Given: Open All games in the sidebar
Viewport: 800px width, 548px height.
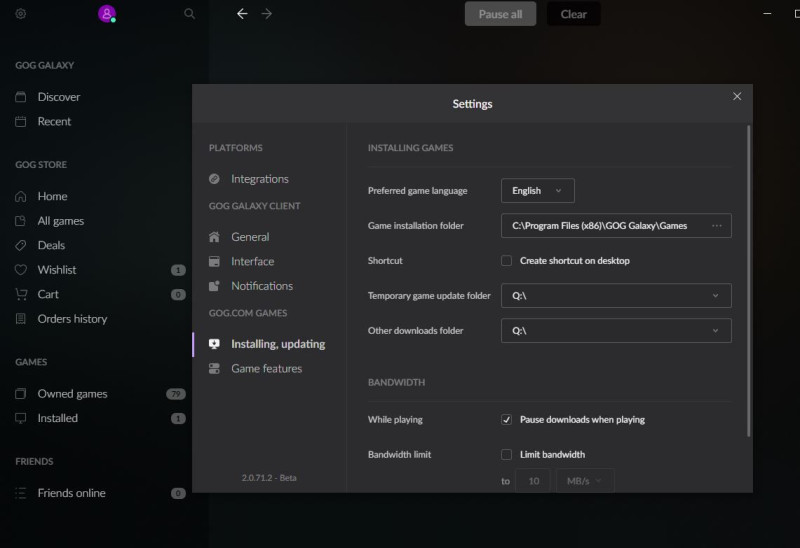Looking at the screenshot, I should tap(60, 221).
